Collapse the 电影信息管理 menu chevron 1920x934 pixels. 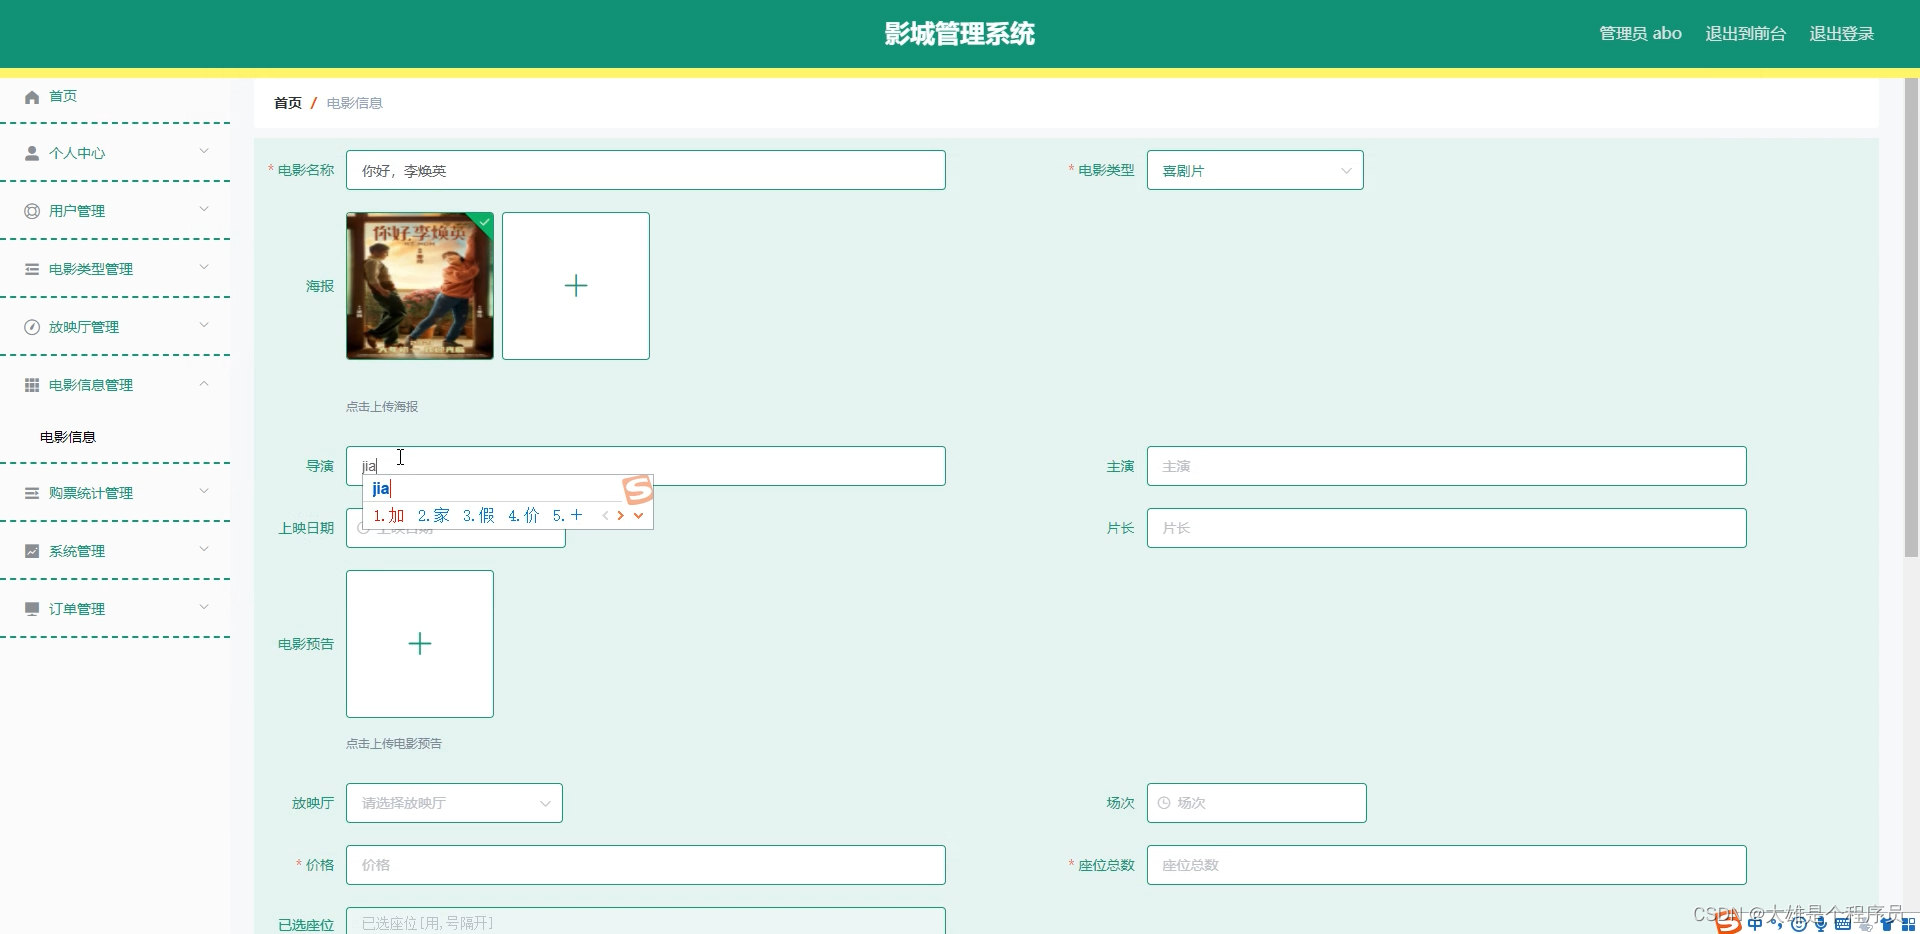[x=204, y=383]
